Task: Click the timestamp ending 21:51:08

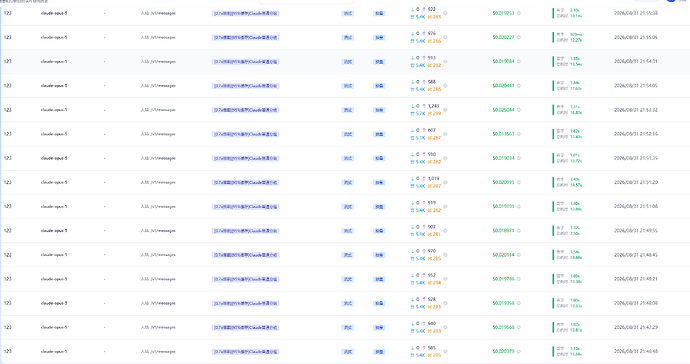Action: [636, 206]
